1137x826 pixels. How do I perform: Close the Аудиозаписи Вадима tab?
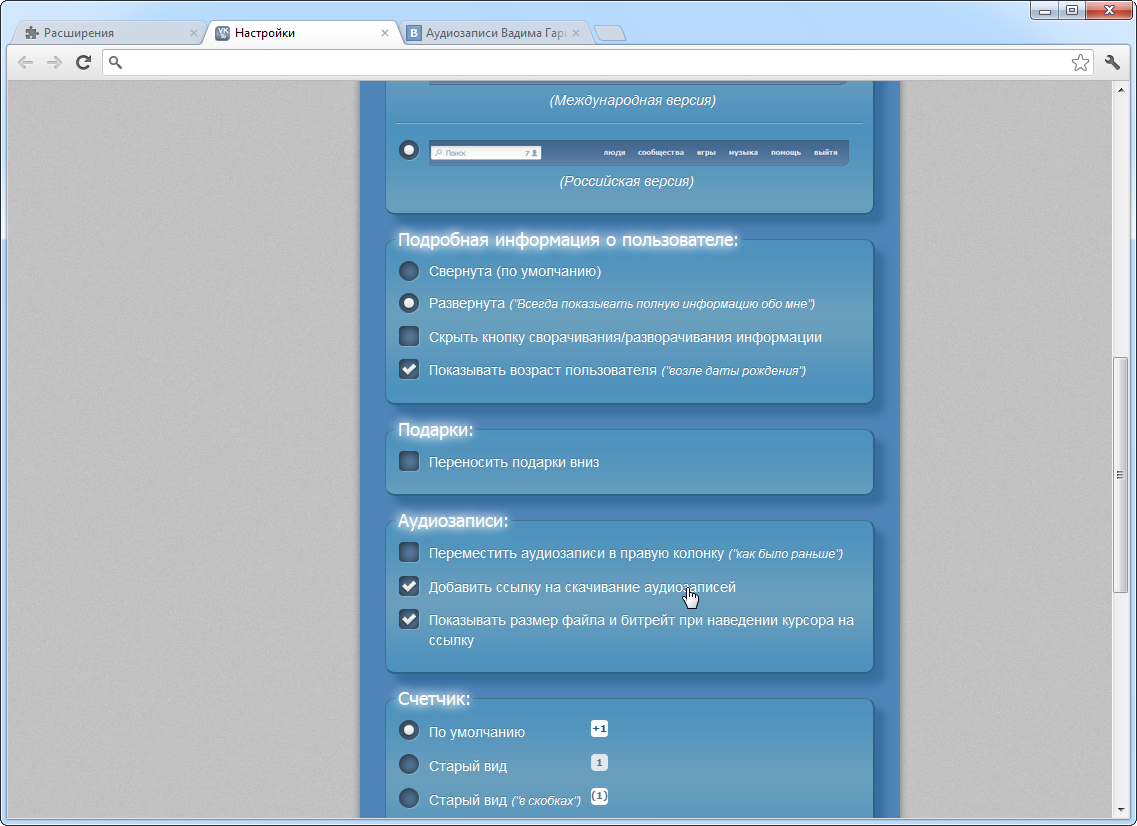pyautogui.click(x=576, y=33)
